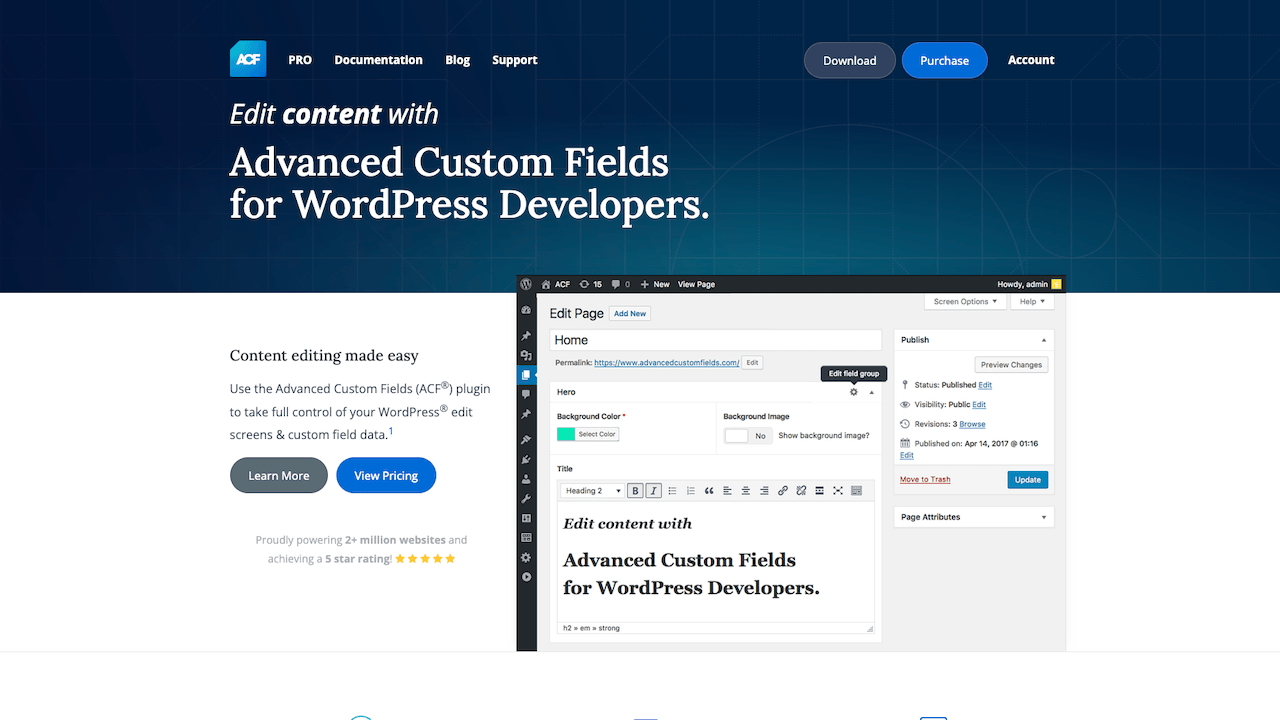Go to the Blog navigation item

click(457, 60)
